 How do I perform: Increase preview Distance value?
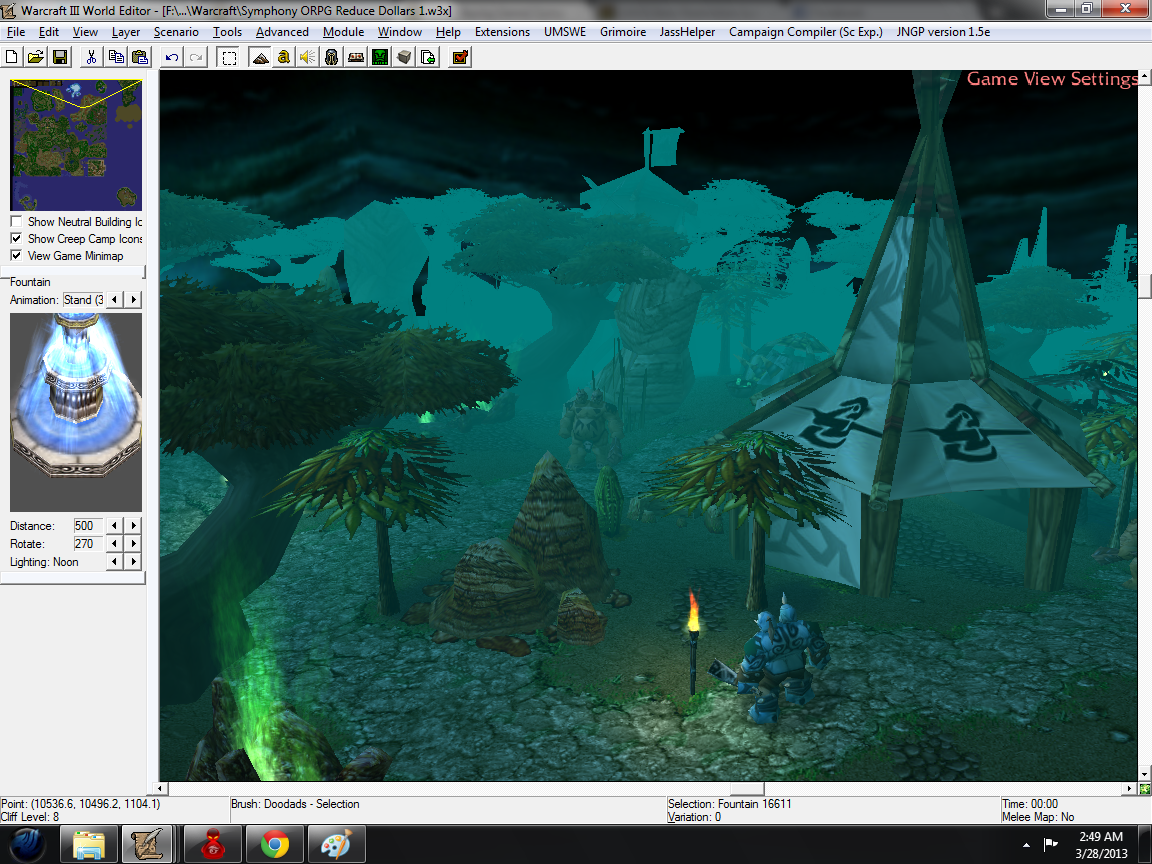[x=133, y=525]
